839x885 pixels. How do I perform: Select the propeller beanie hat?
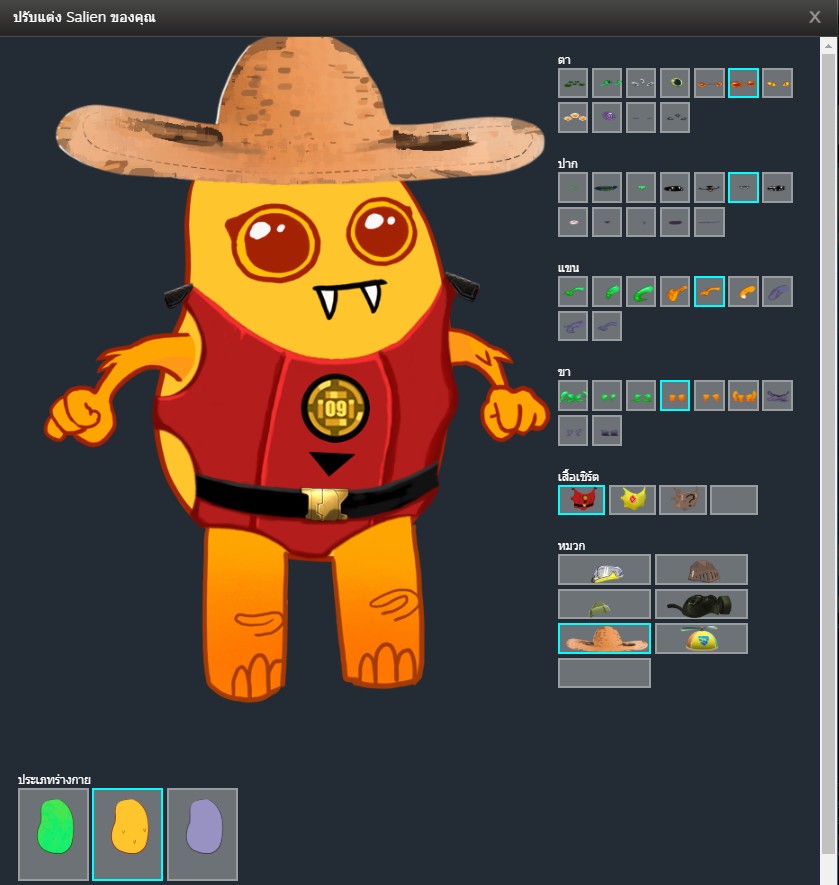pos(701,639)
